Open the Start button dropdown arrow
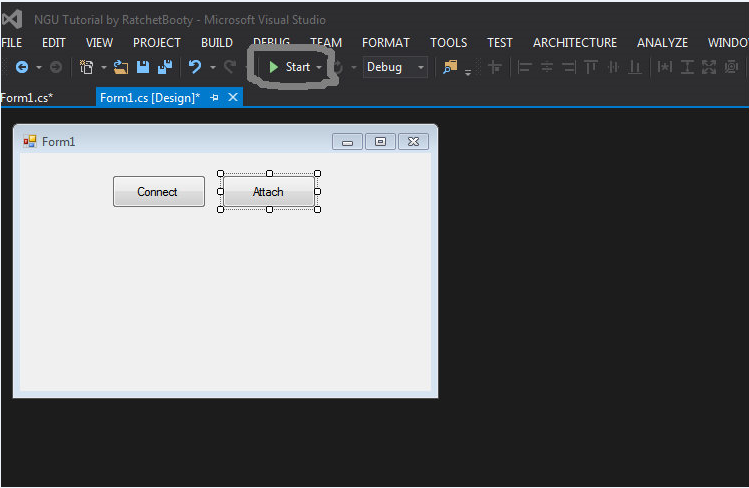 (319, 68)
